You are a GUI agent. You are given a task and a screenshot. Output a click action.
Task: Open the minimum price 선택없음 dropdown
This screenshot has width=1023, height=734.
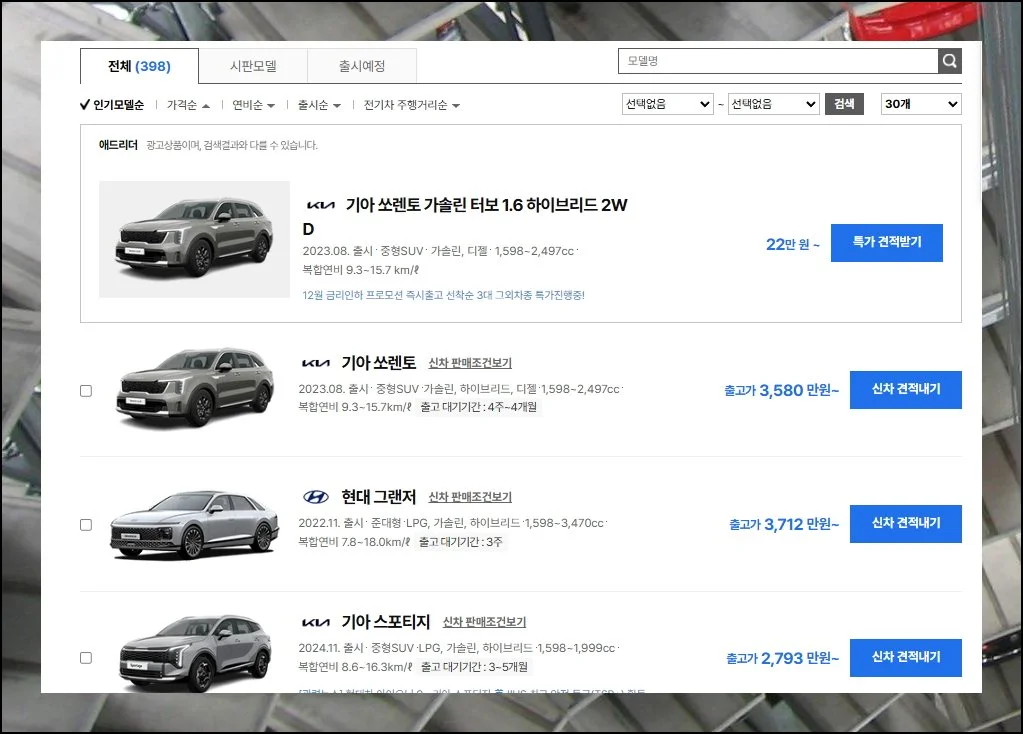(x=667, y=104)
